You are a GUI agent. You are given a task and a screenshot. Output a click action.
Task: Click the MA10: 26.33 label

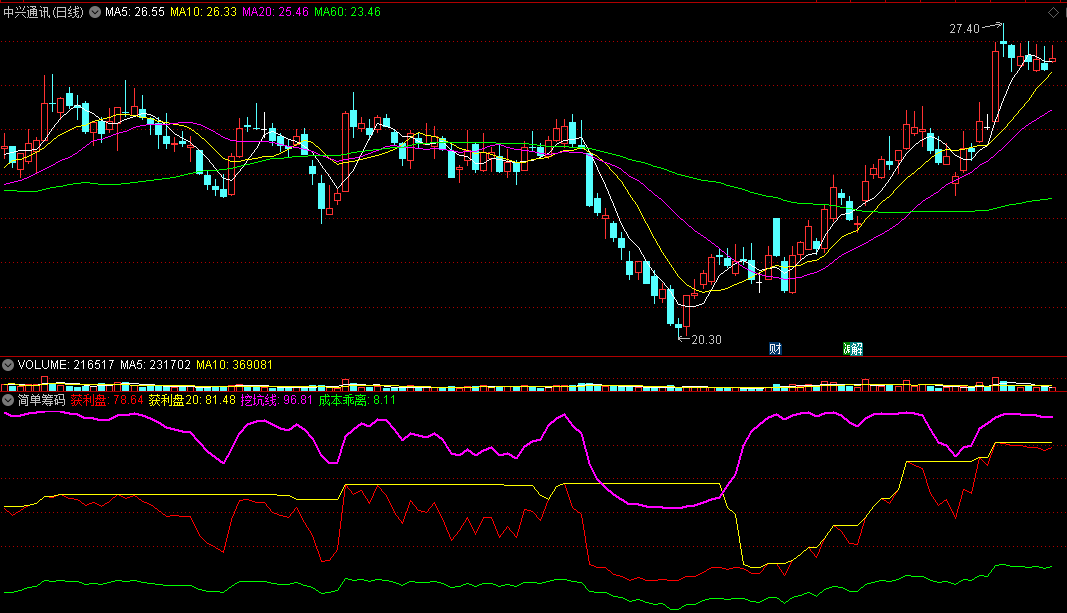point(203,12)
